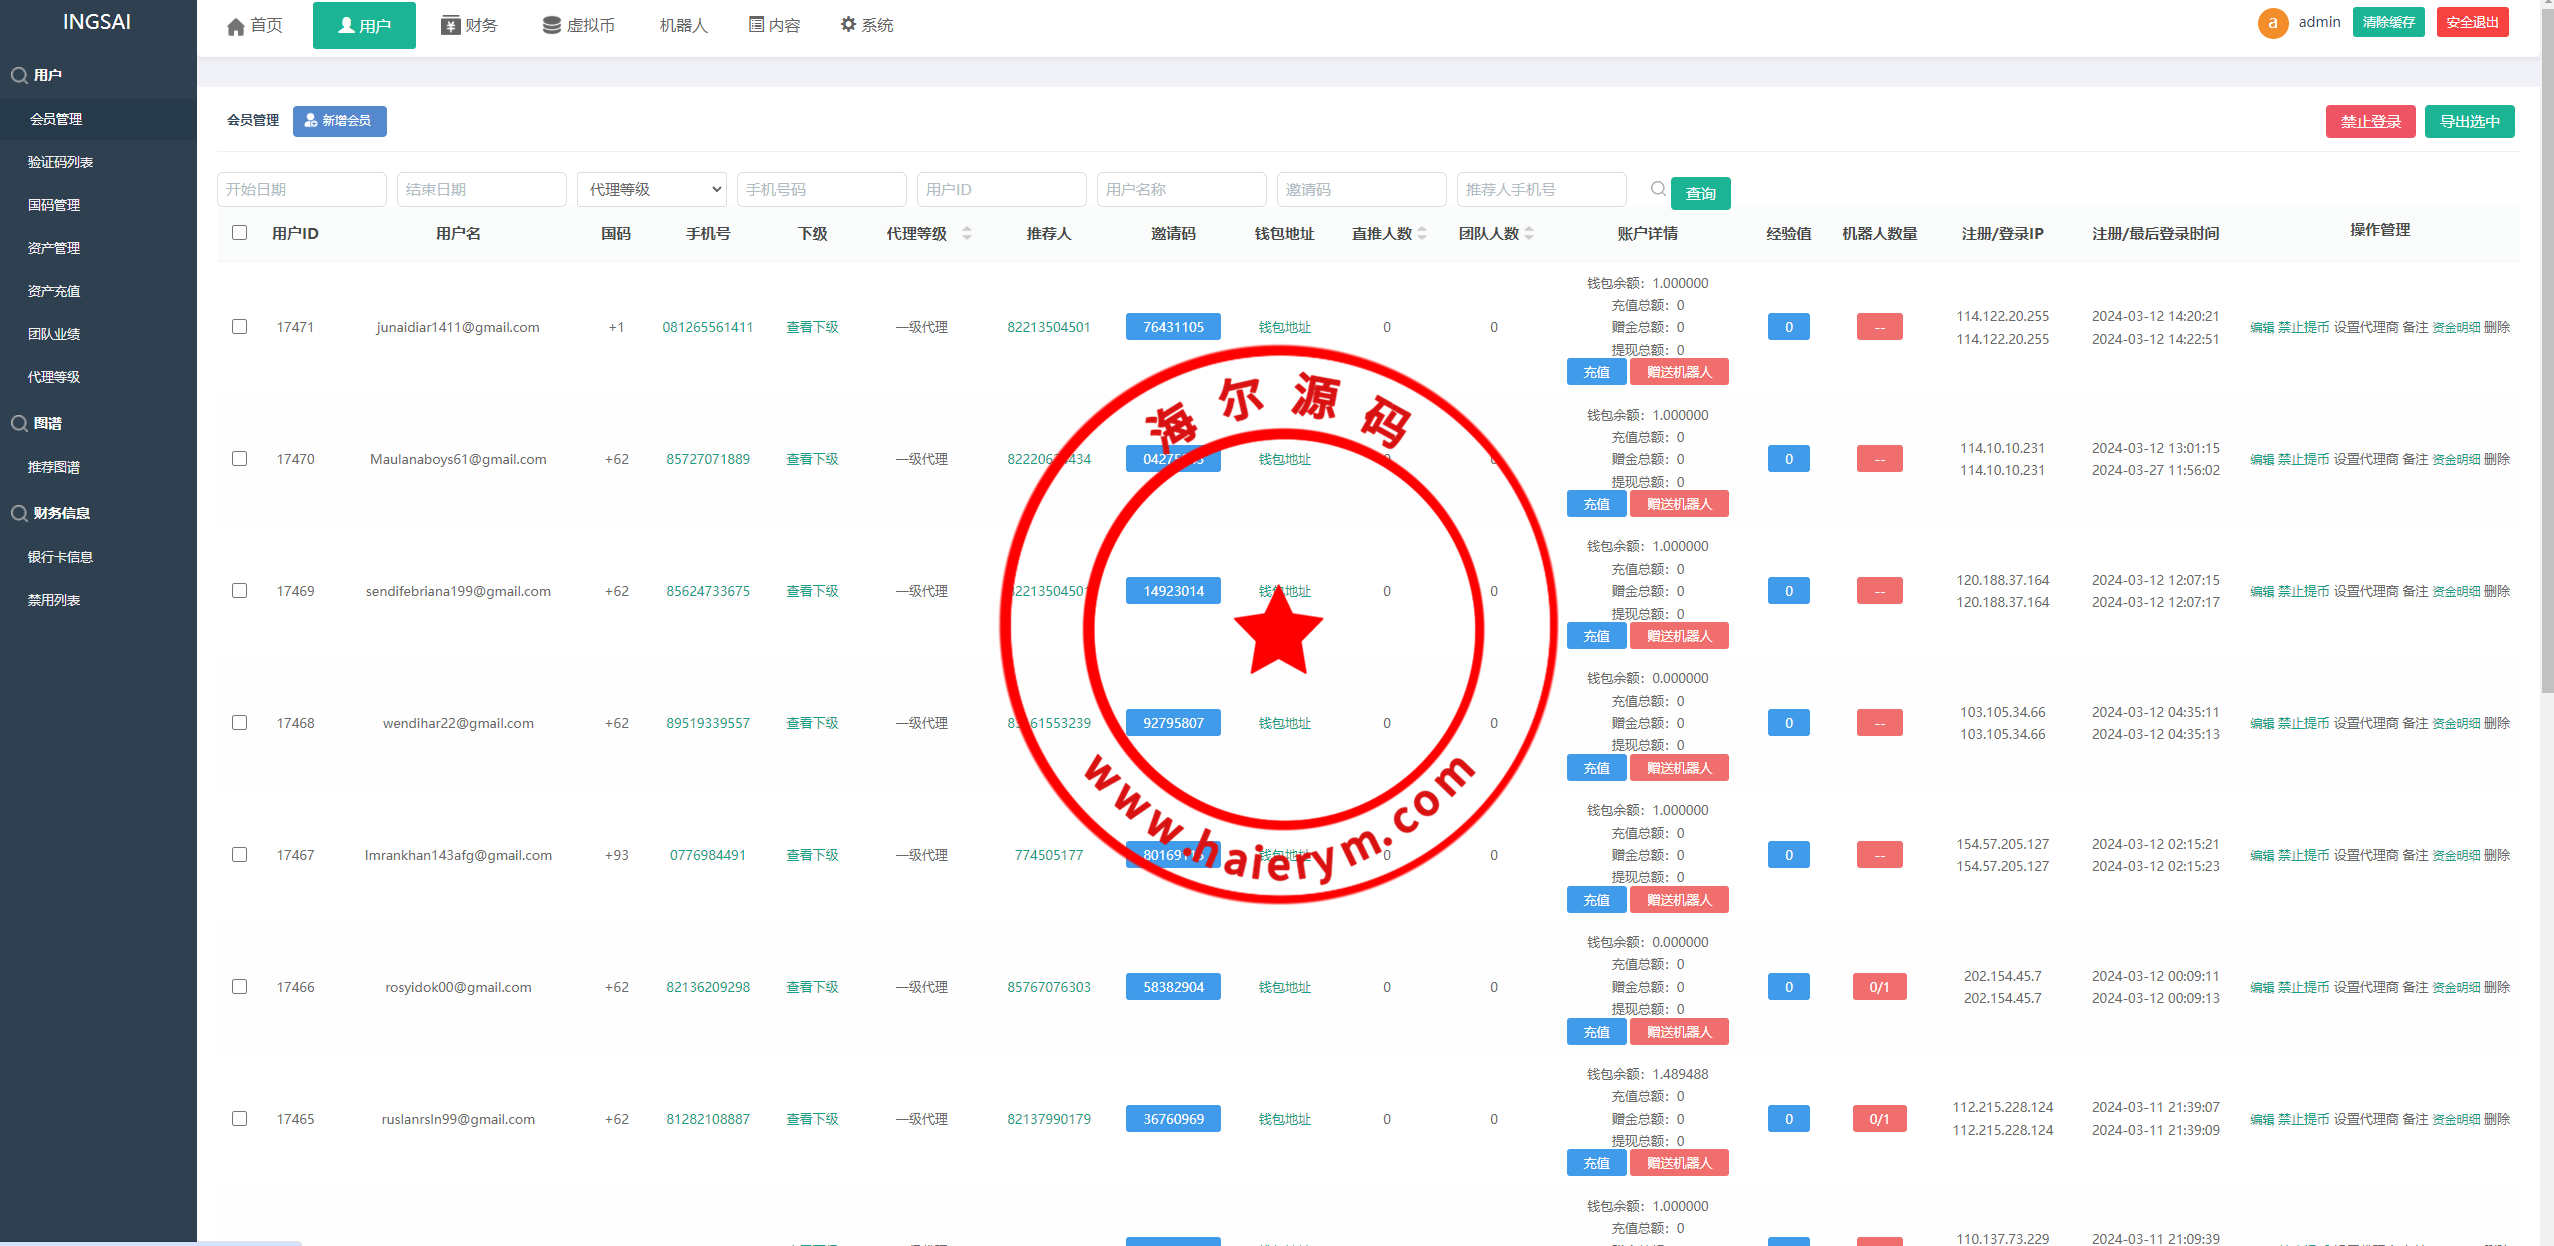Click the system (系统) gear icon
This screenshot has width=2554, height=1246.
coord(848,24)
